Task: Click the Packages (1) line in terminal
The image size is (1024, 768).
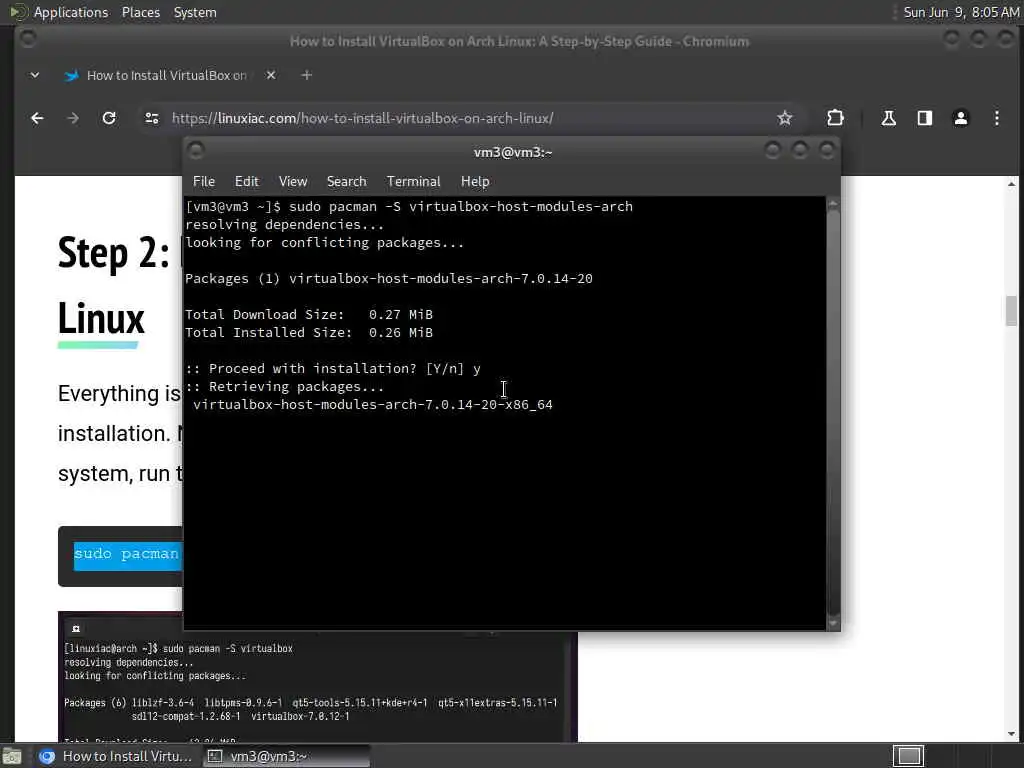Action: (389, 279)
